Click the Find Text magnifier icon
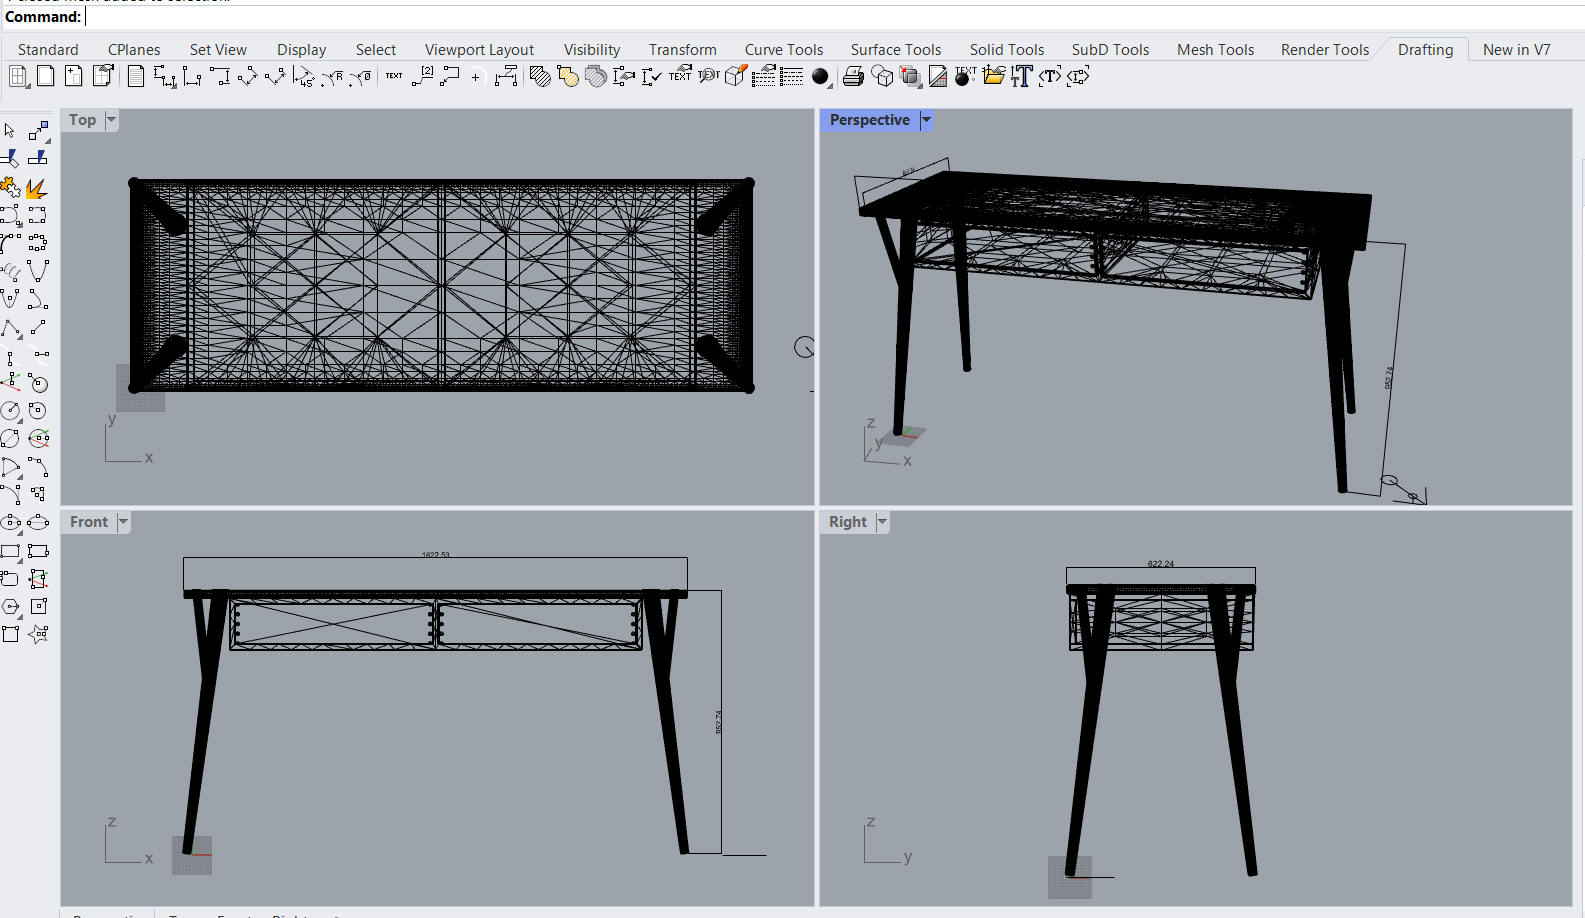 click(708, 76)
